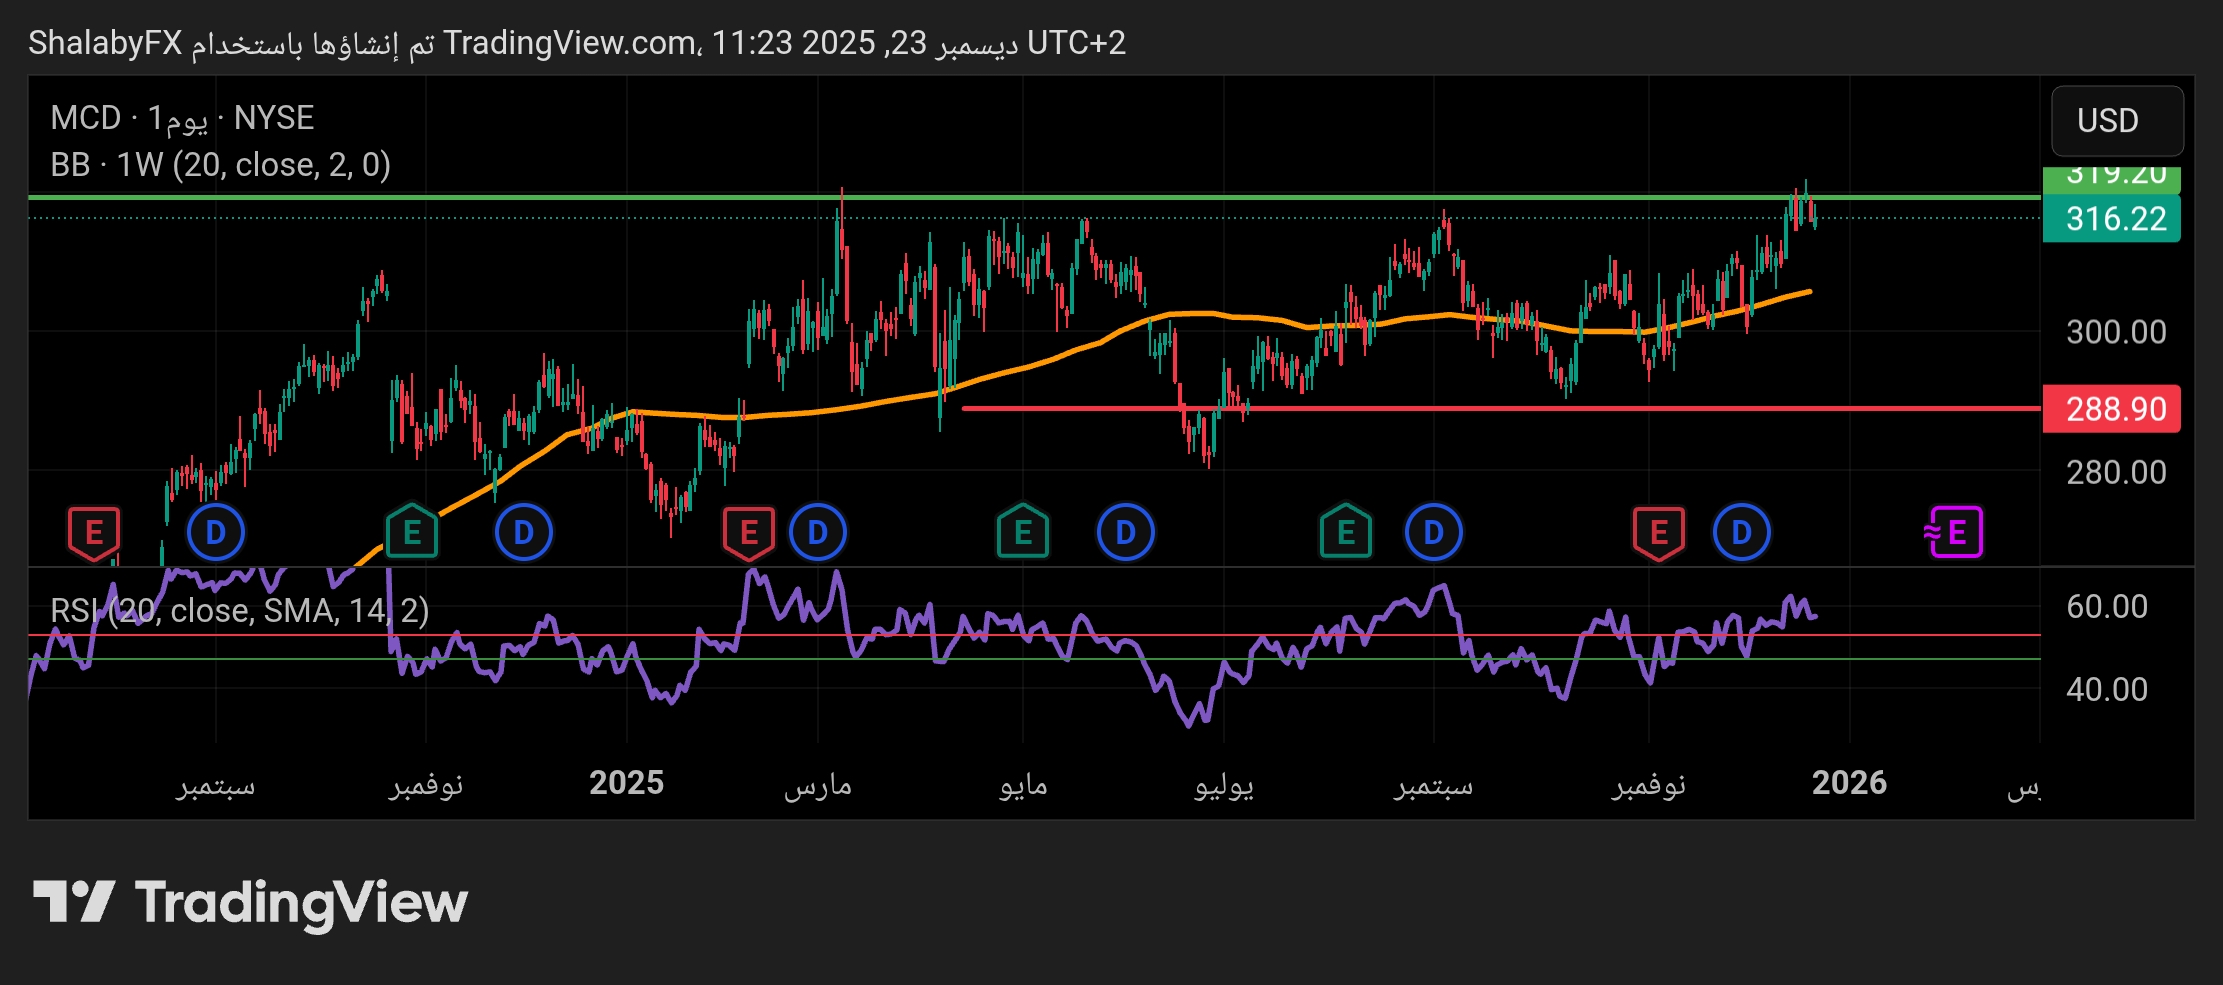Click the green earnings marker above May
The height and width of the screenshot is (985, 2223).
point(1022,532)
